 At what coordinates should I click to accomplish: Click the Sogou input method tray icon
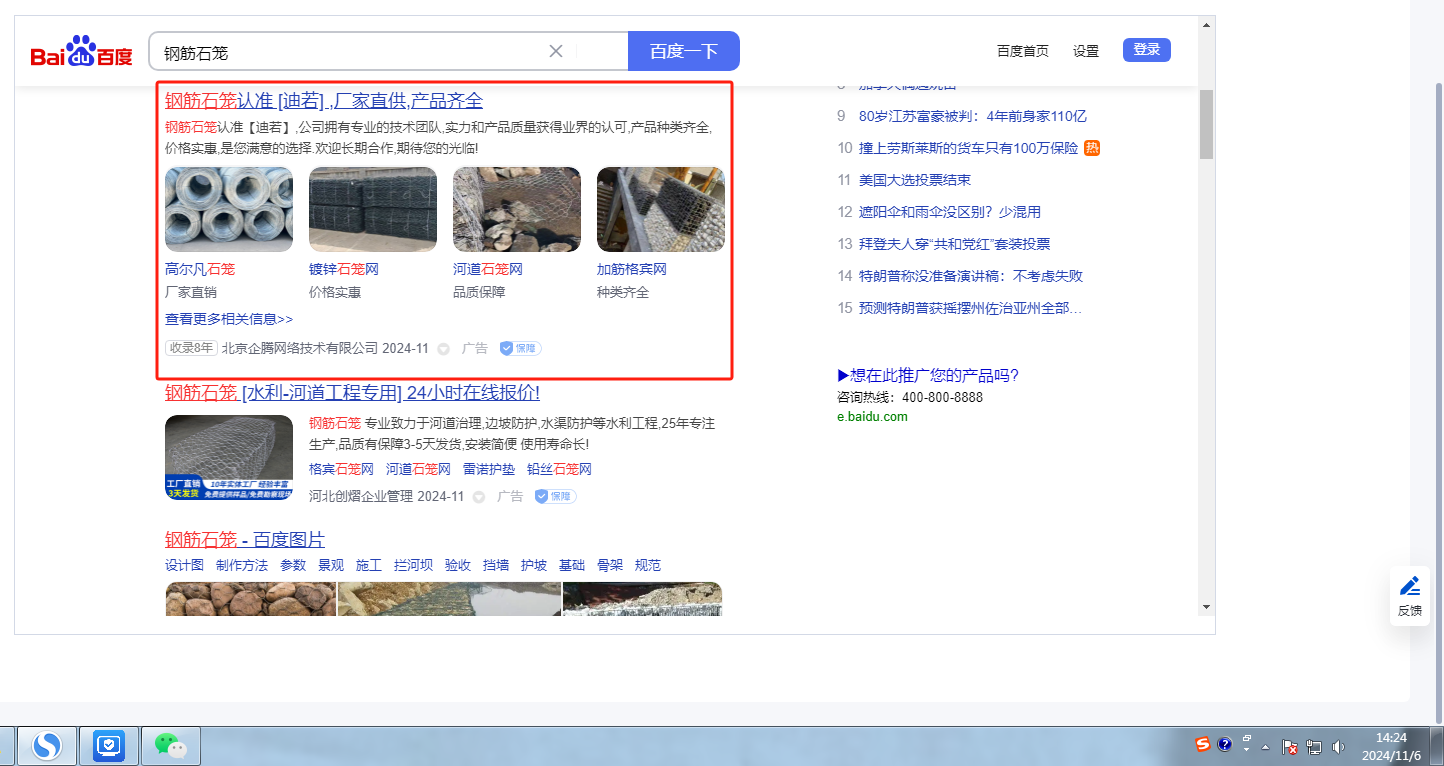[1203, 744]
